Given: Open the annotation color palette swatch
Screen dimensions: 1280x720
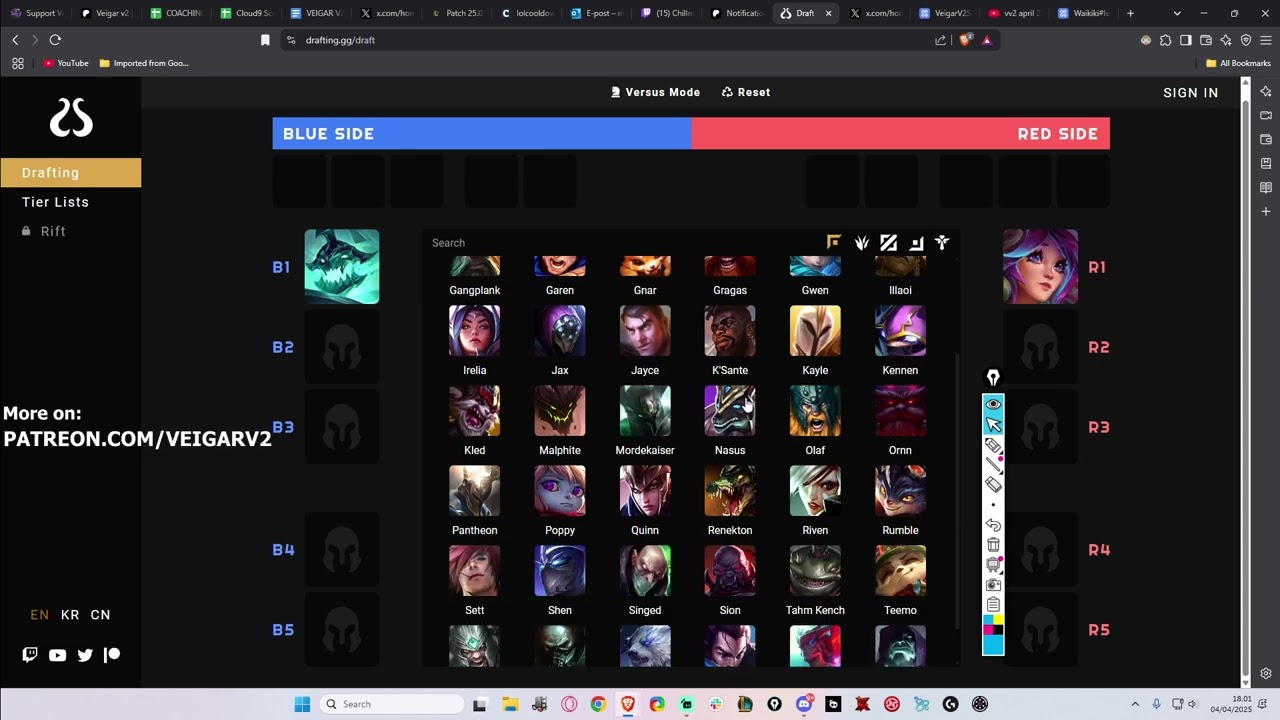Looking at the screenshot, I should coord(993,635).
